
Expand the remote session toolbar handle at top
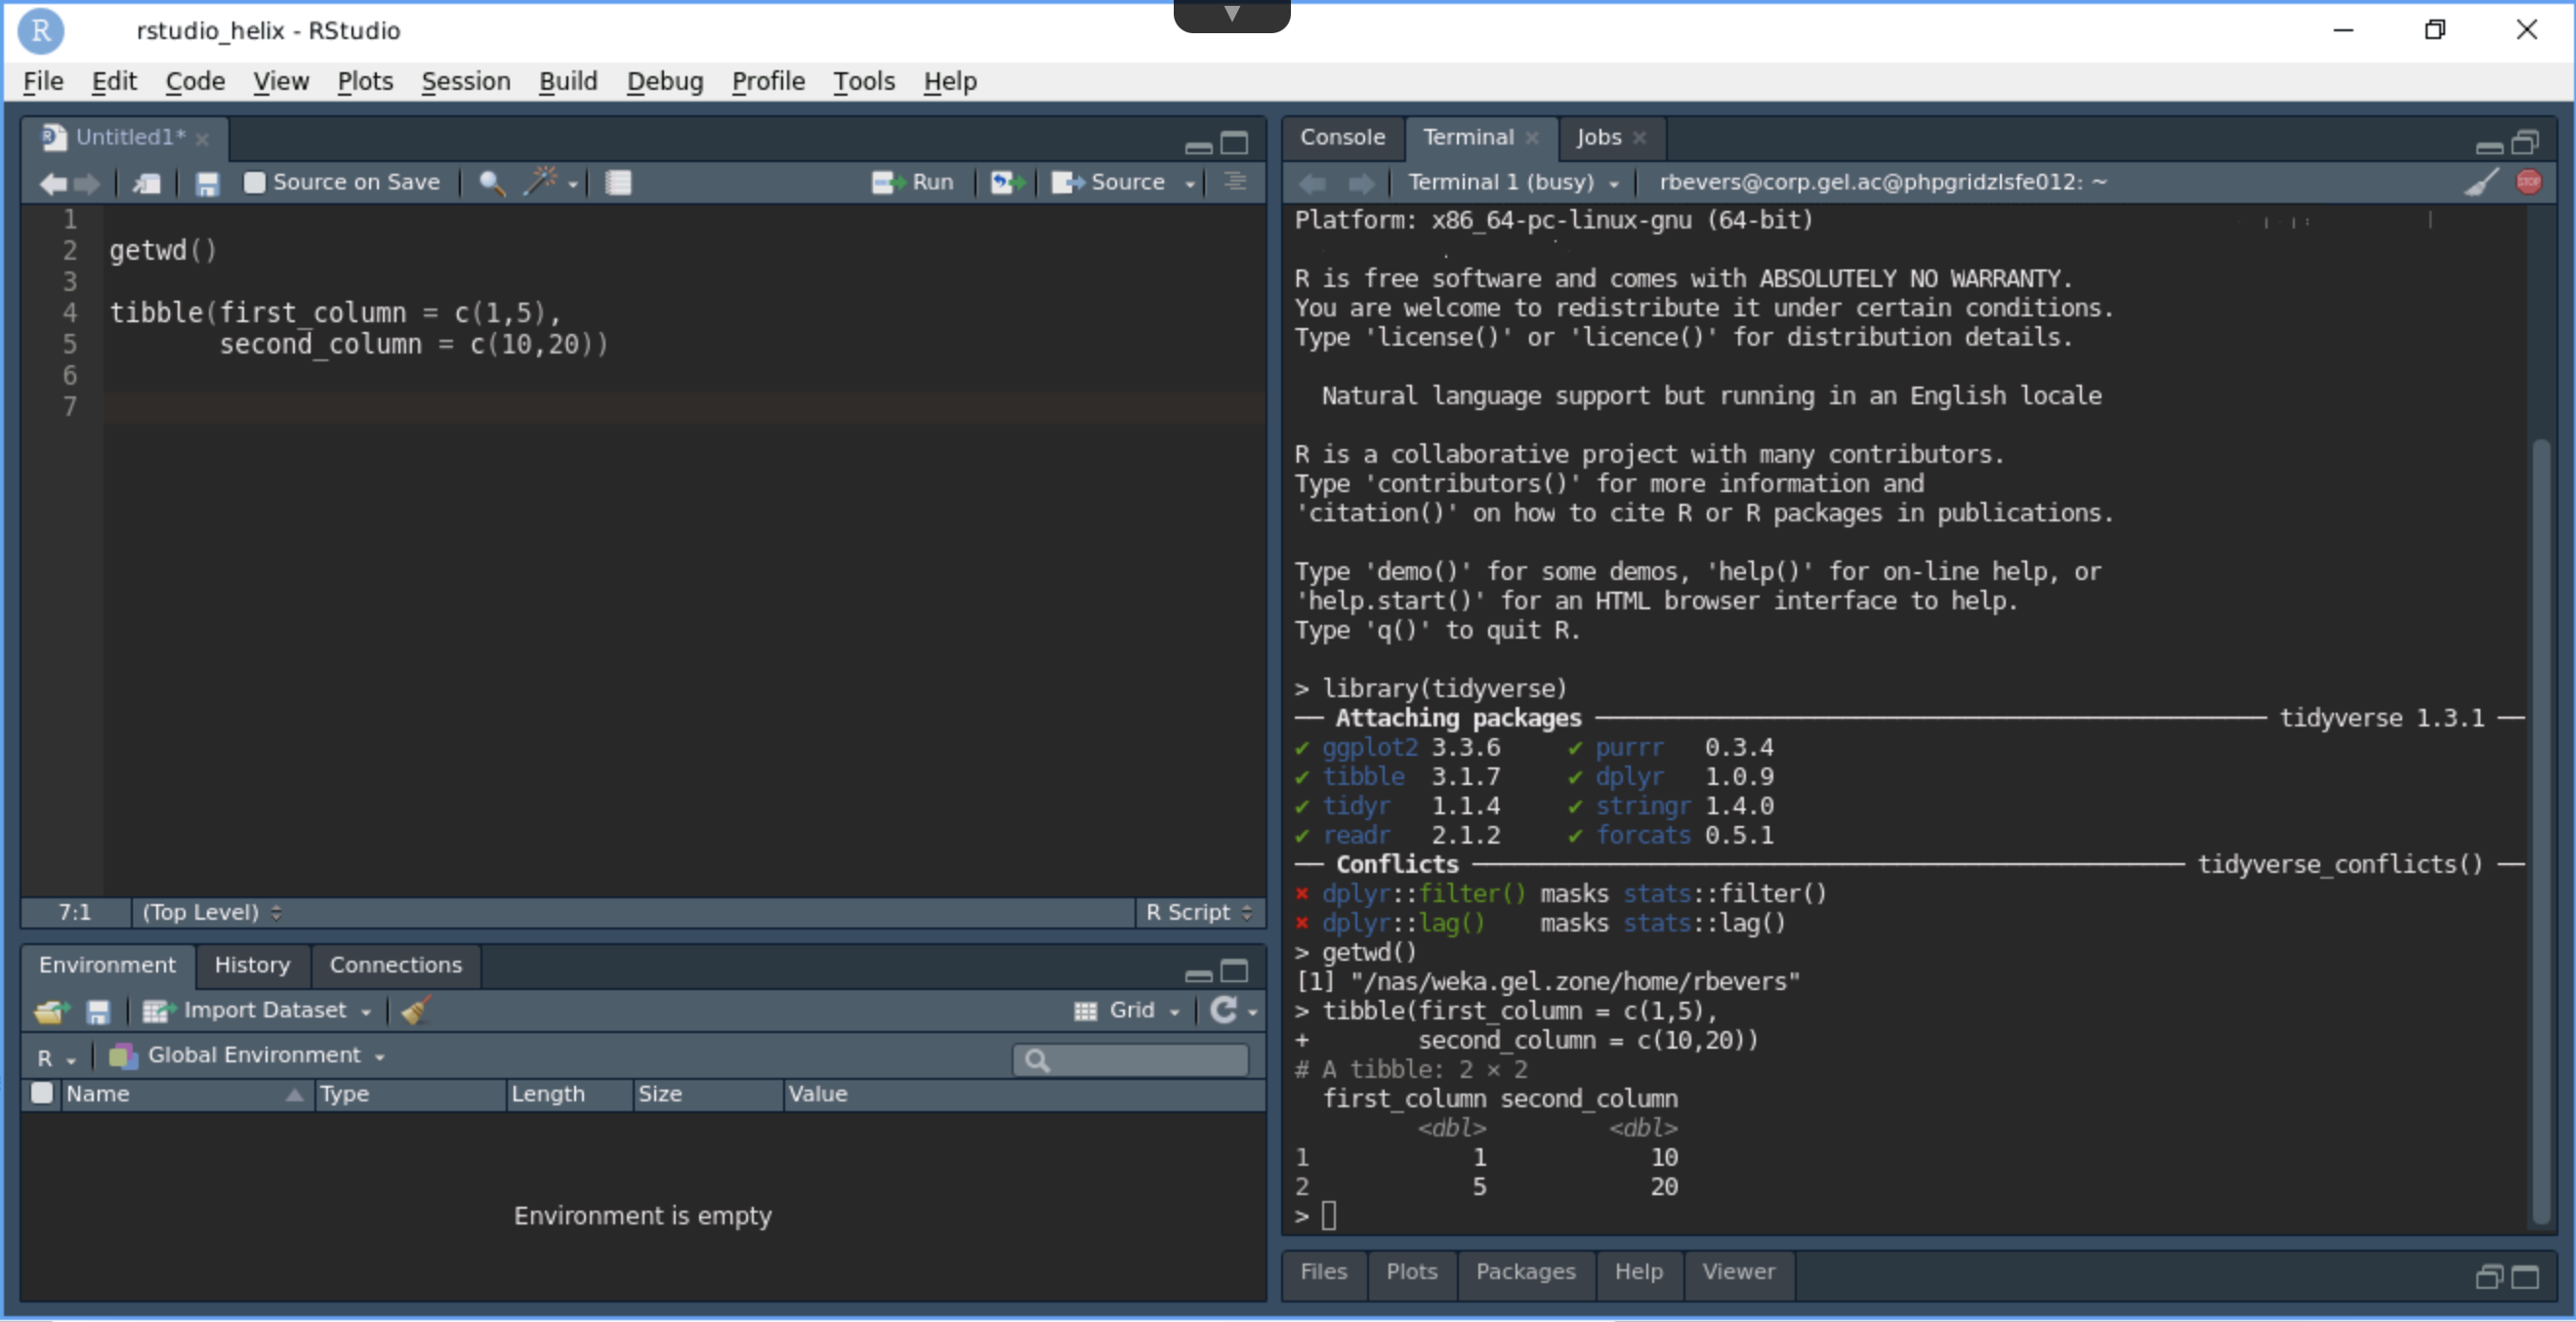pyautogui.click(x=1232, y=16)
